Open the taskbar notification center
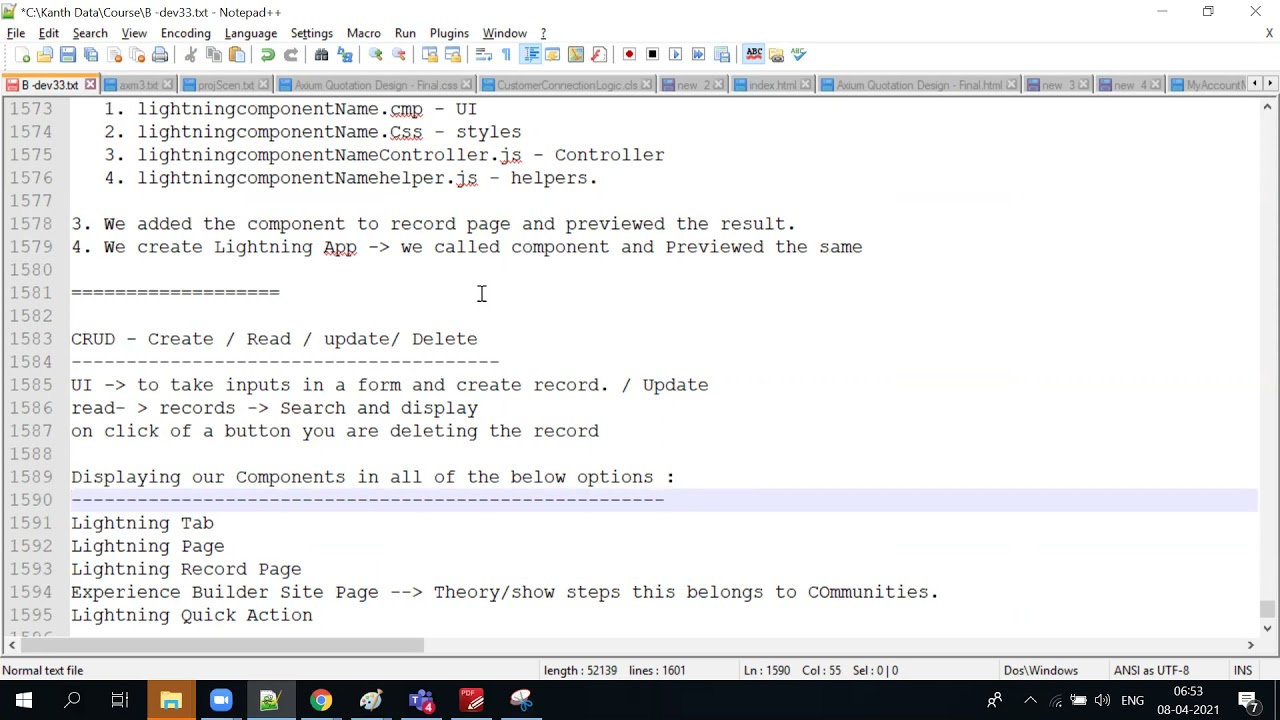Screen dimensions: 1280x720 pos(1248,700)
